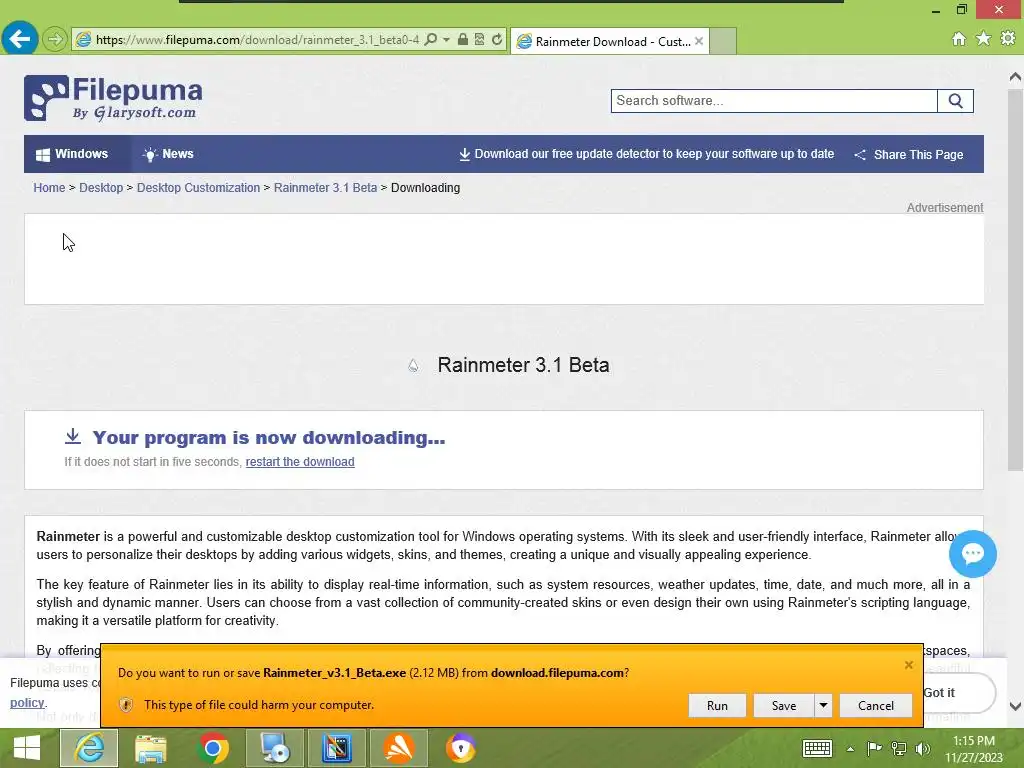Click the compatibility view icon in address bar

479,39
